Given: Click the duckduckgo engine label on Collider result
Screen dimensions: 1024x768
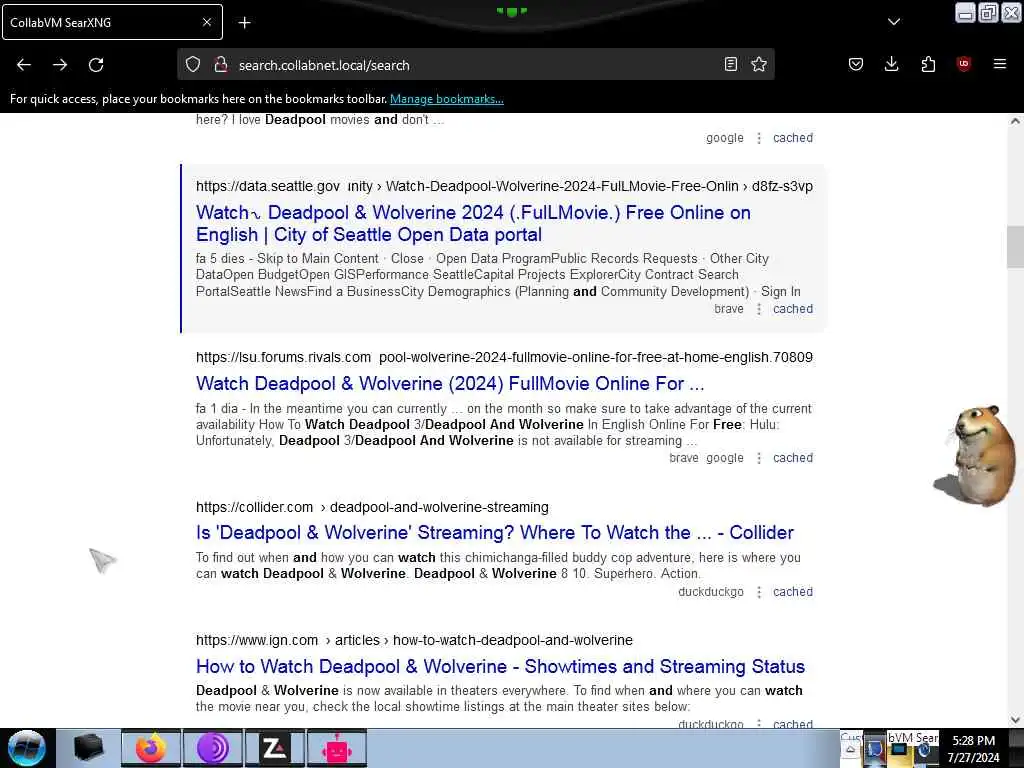Looking at the screenshot, I should point(711,592).
